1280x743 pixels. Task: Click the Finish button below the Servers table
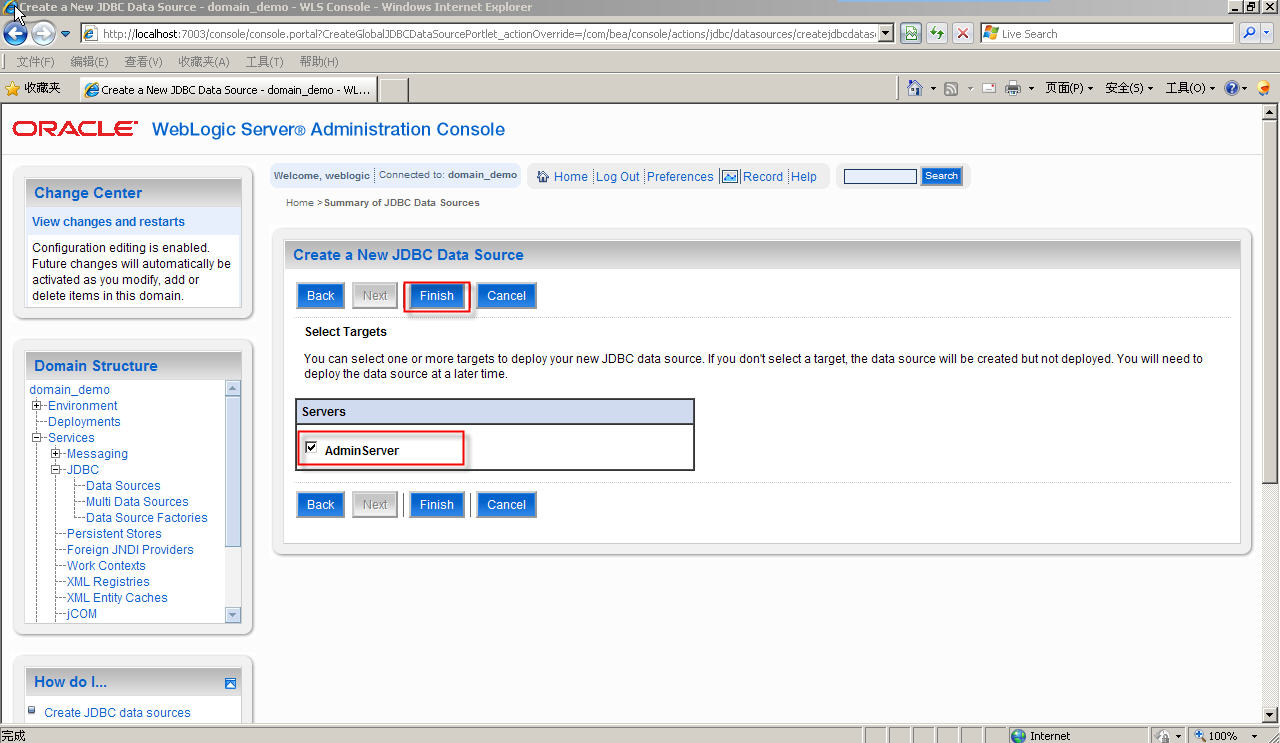(x=436, y=505)
